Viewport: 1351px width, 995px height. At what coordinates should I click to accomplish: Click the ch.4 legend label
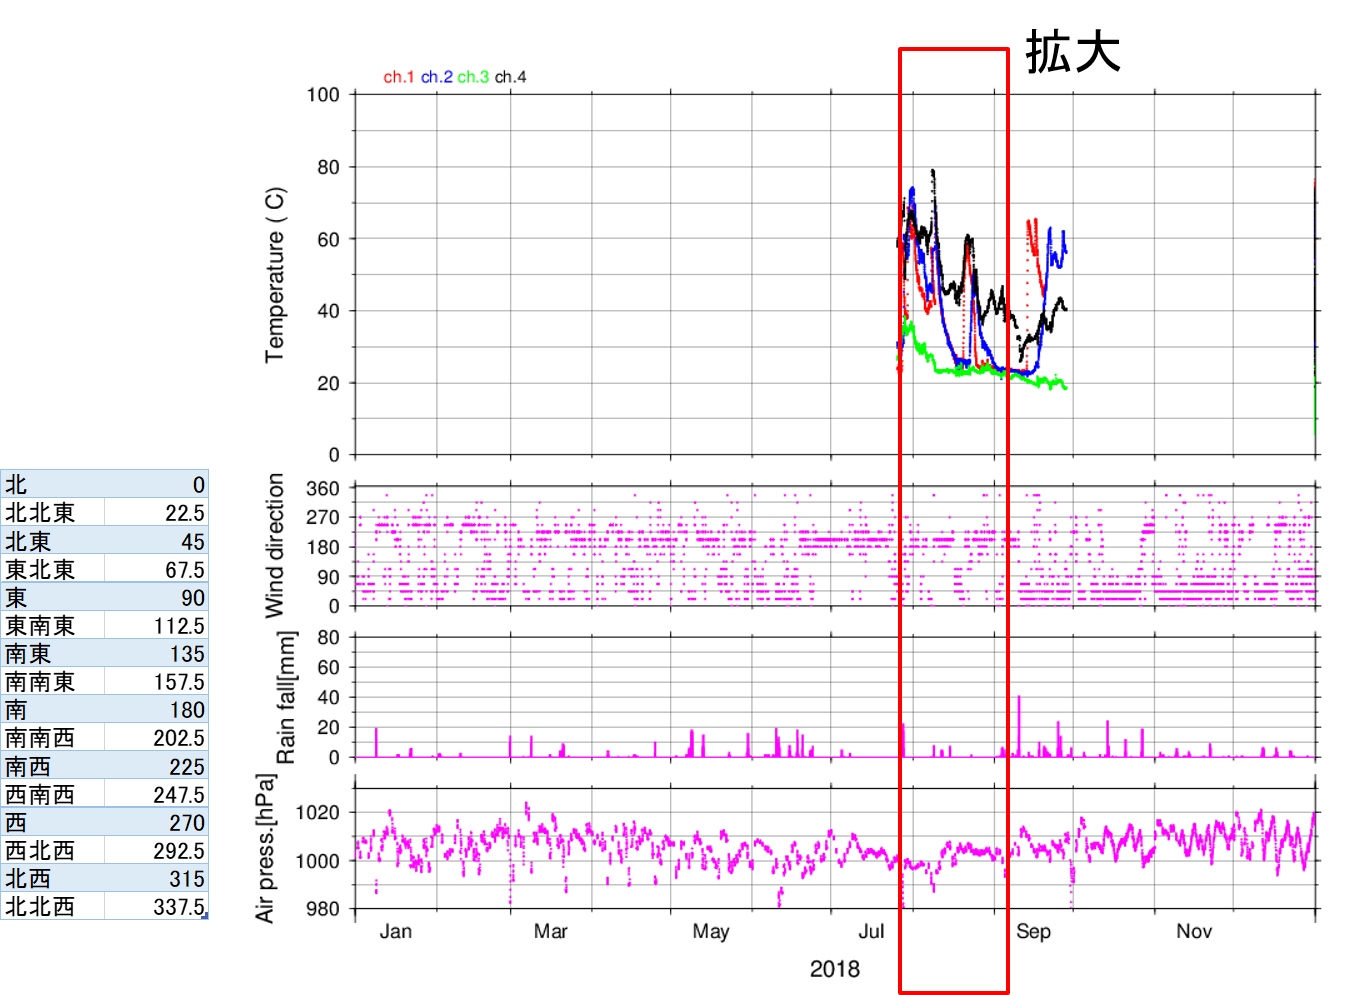click(x=510, y=77)
